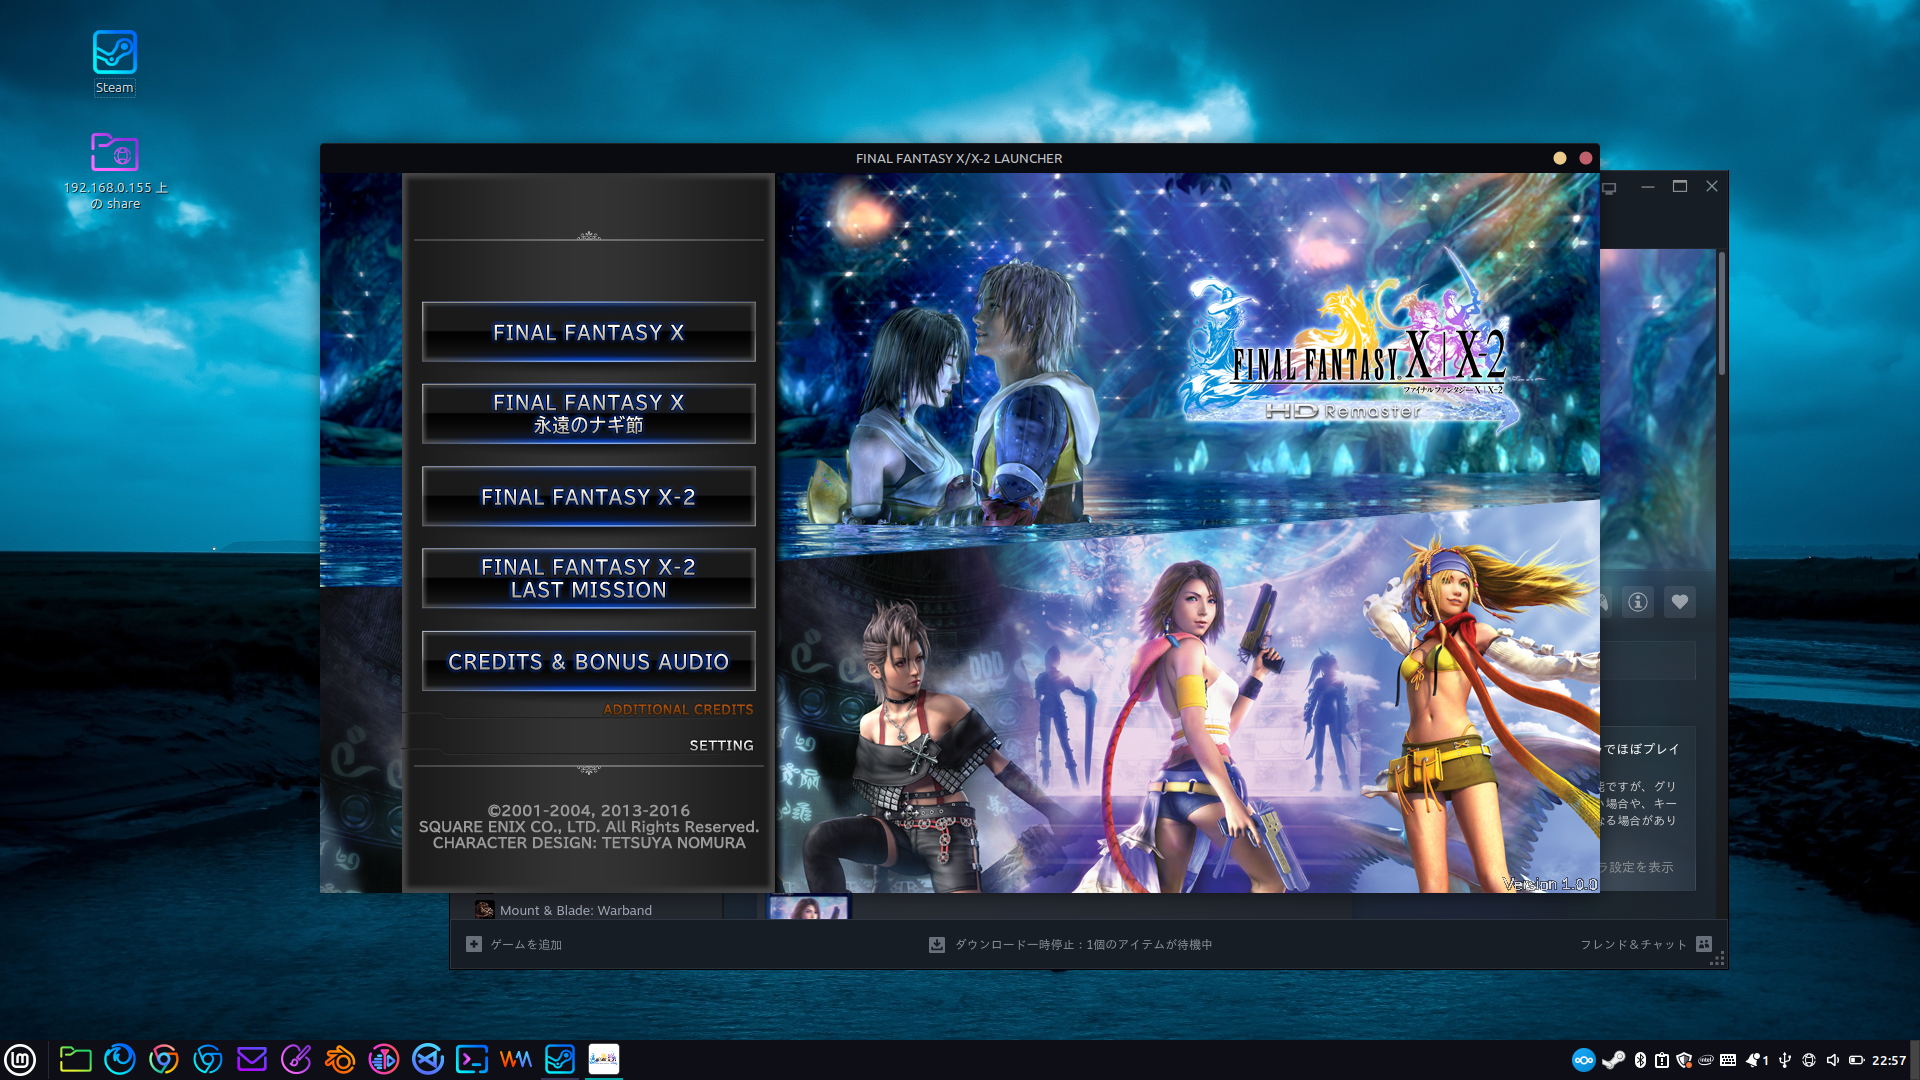This screenshot has height=1080, width=1920.
Task: Favorite the game with Steam's heart icon
Action: (x=1680, y=602)
